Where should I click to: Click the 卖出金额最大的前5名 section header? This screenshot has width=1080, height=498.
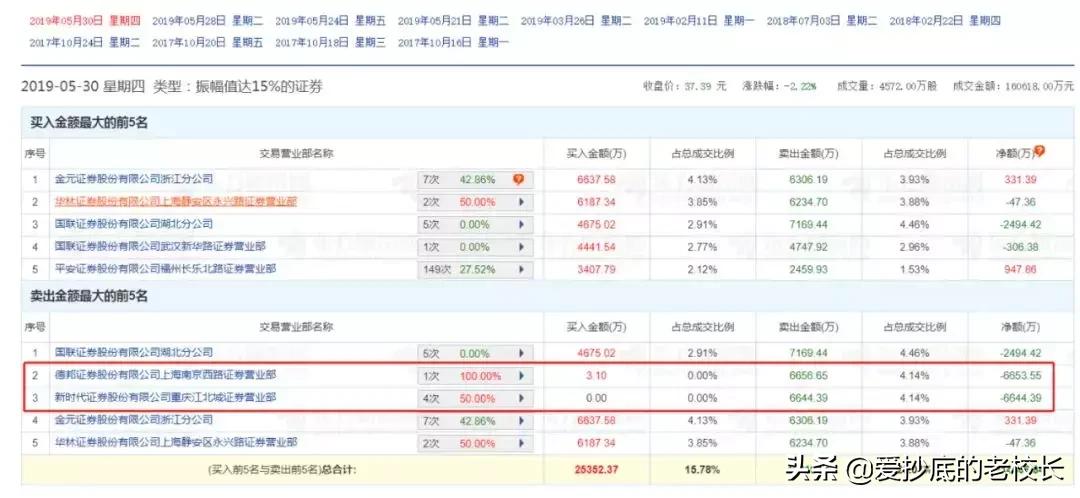point(89,296)
